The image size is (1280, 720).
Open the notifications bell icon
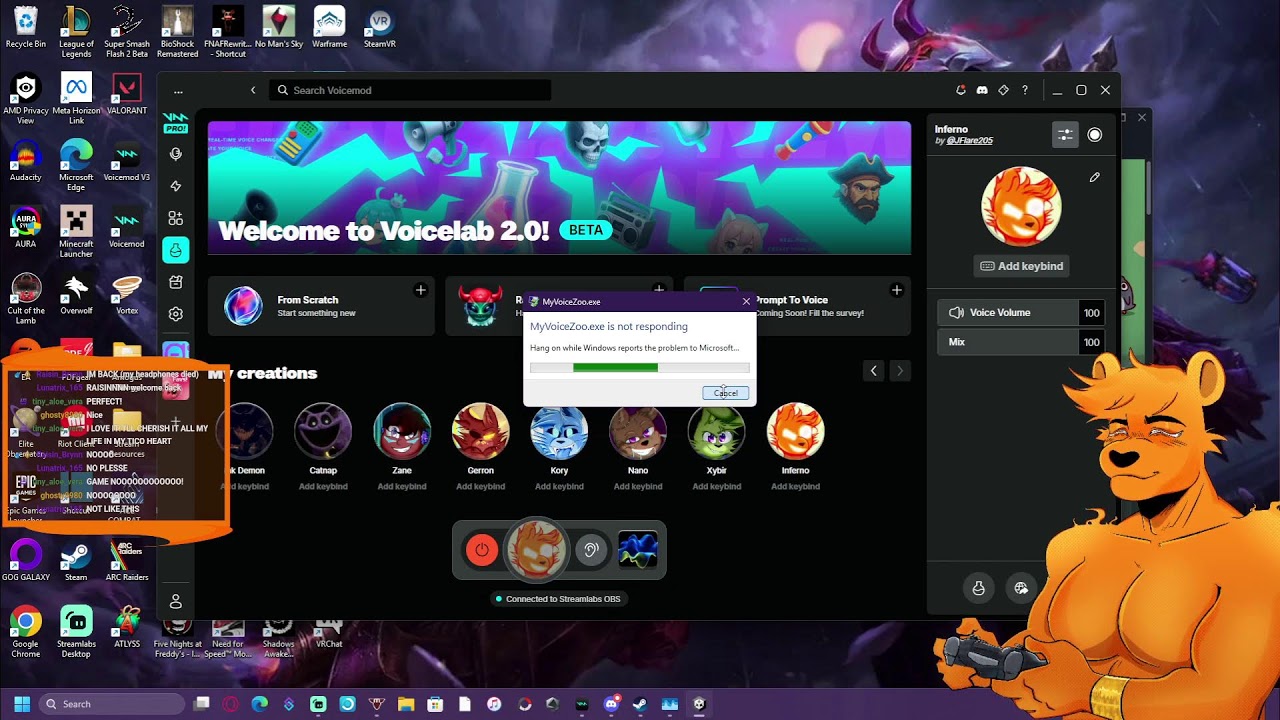(960, 90)
